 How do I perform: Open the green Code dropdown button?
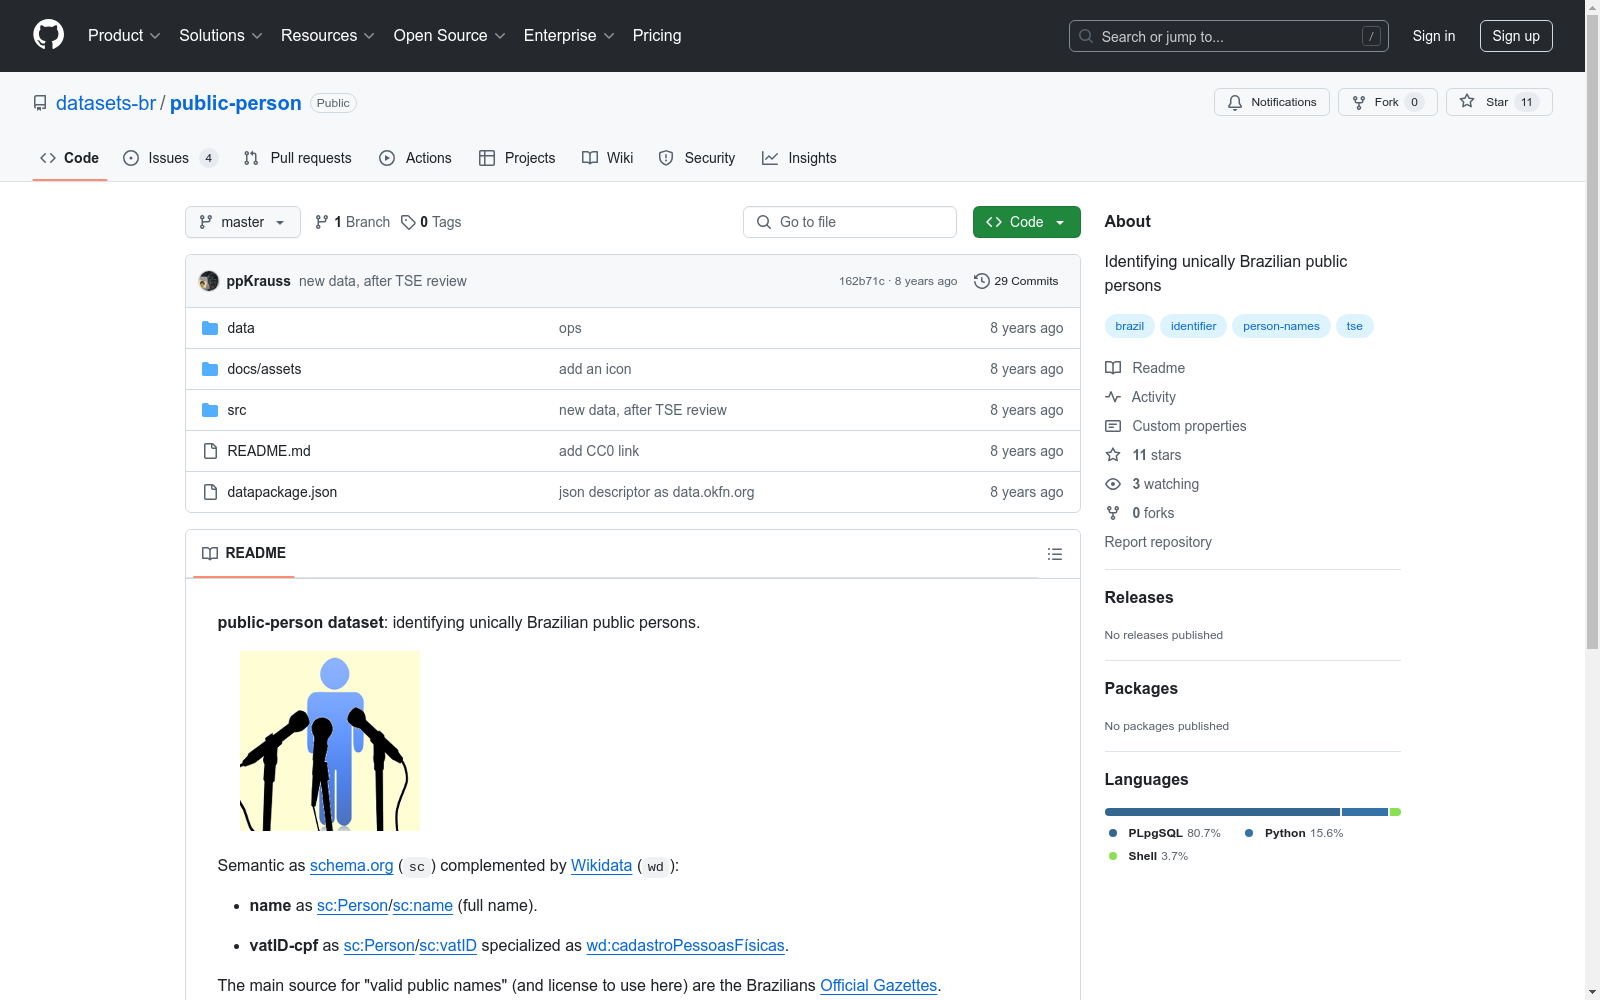pos(1026,222)
